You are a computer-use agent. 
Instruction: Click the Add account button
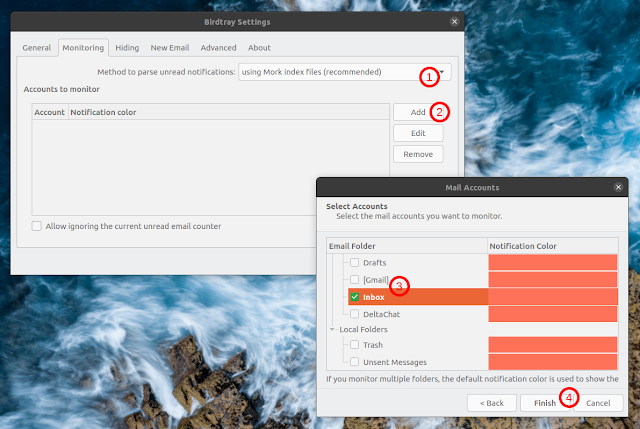pyautogui.click(x=417, y=112)
